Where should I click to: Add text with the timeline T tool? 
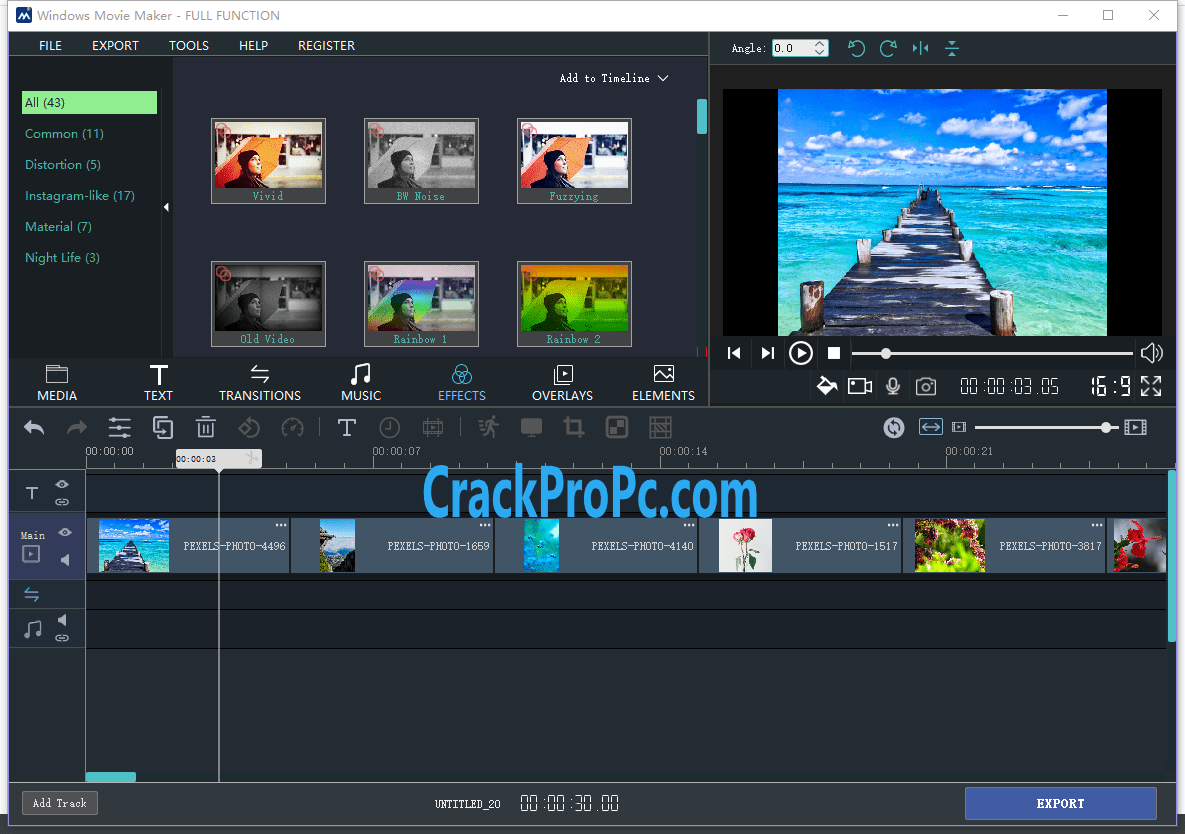346,428
